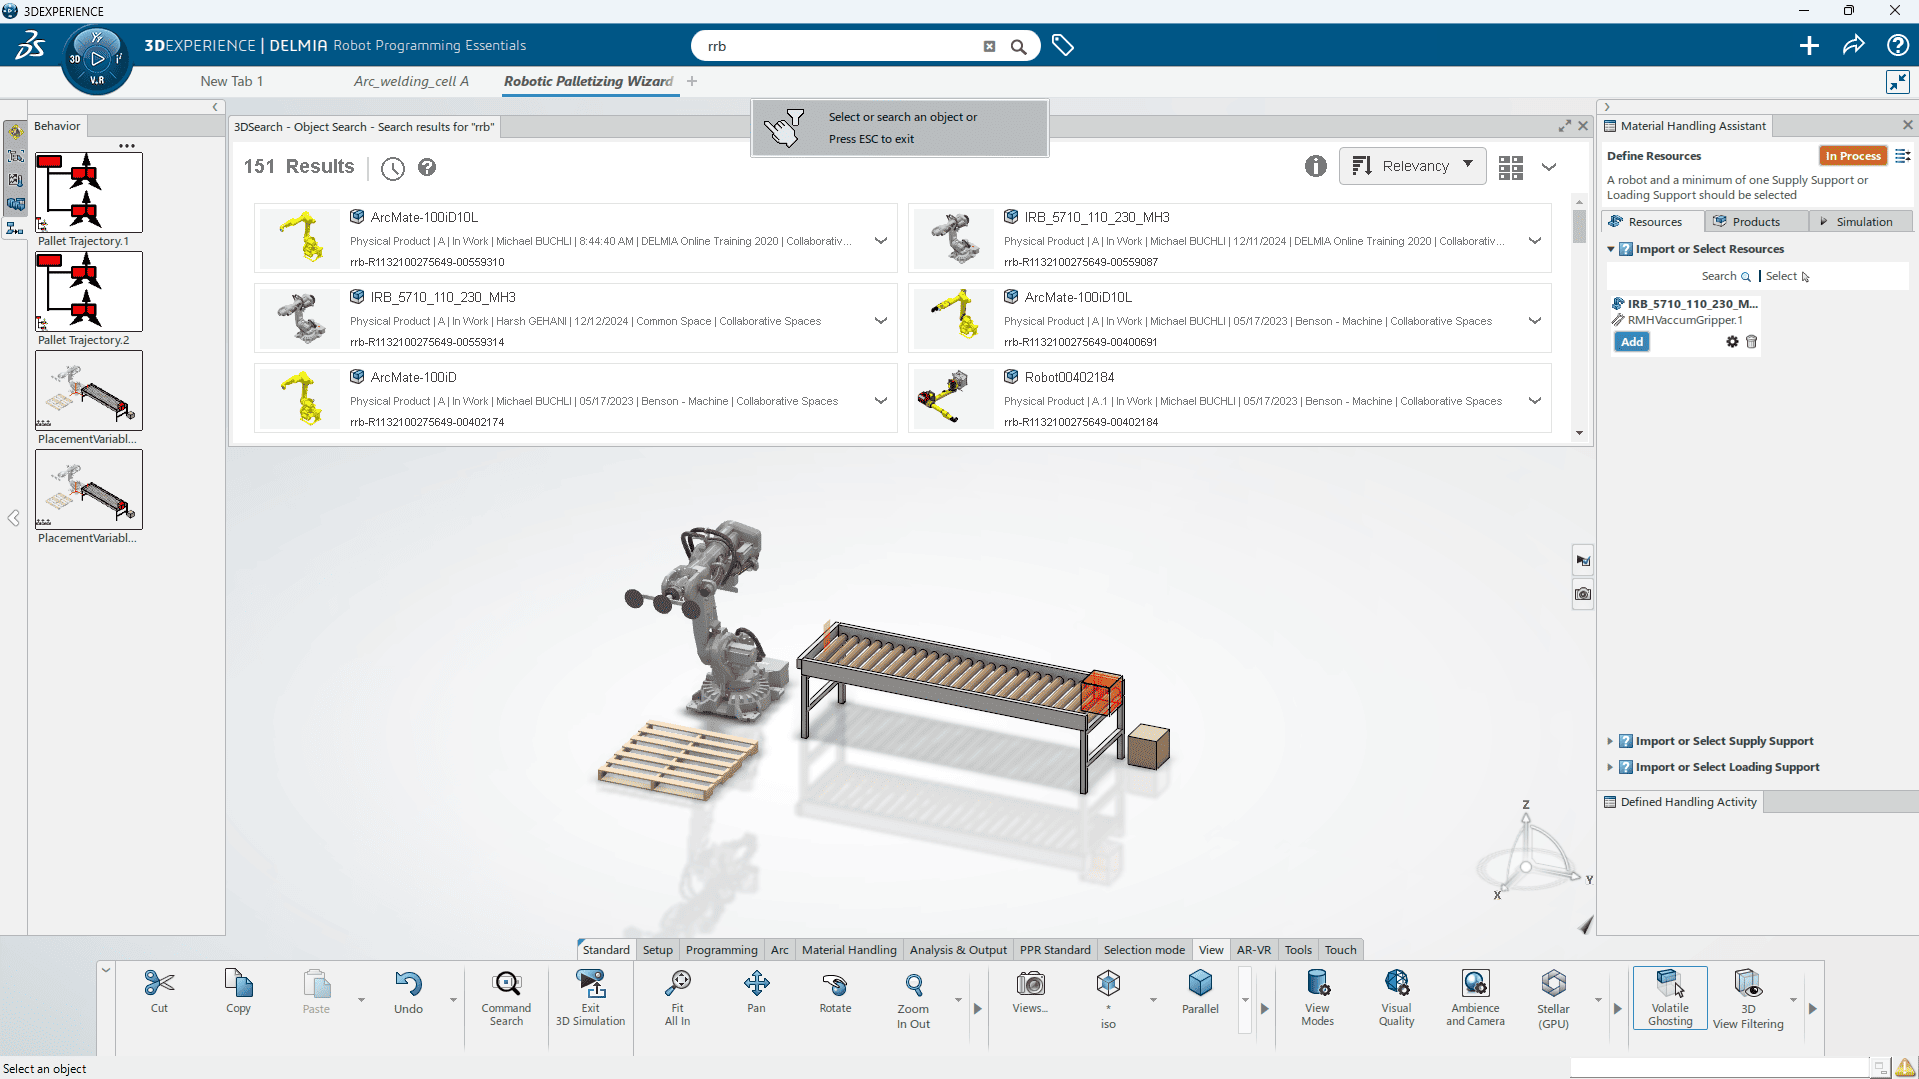The height and width of the screenshot is (1079, 1919).
Task: Expand the ArcMate-100iD10L search result details
Action: click(x=881, y=240)
